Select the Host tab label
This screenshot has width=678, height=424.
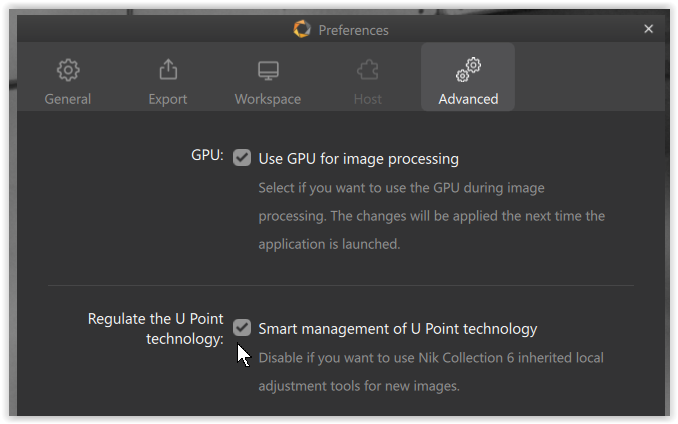368,99
